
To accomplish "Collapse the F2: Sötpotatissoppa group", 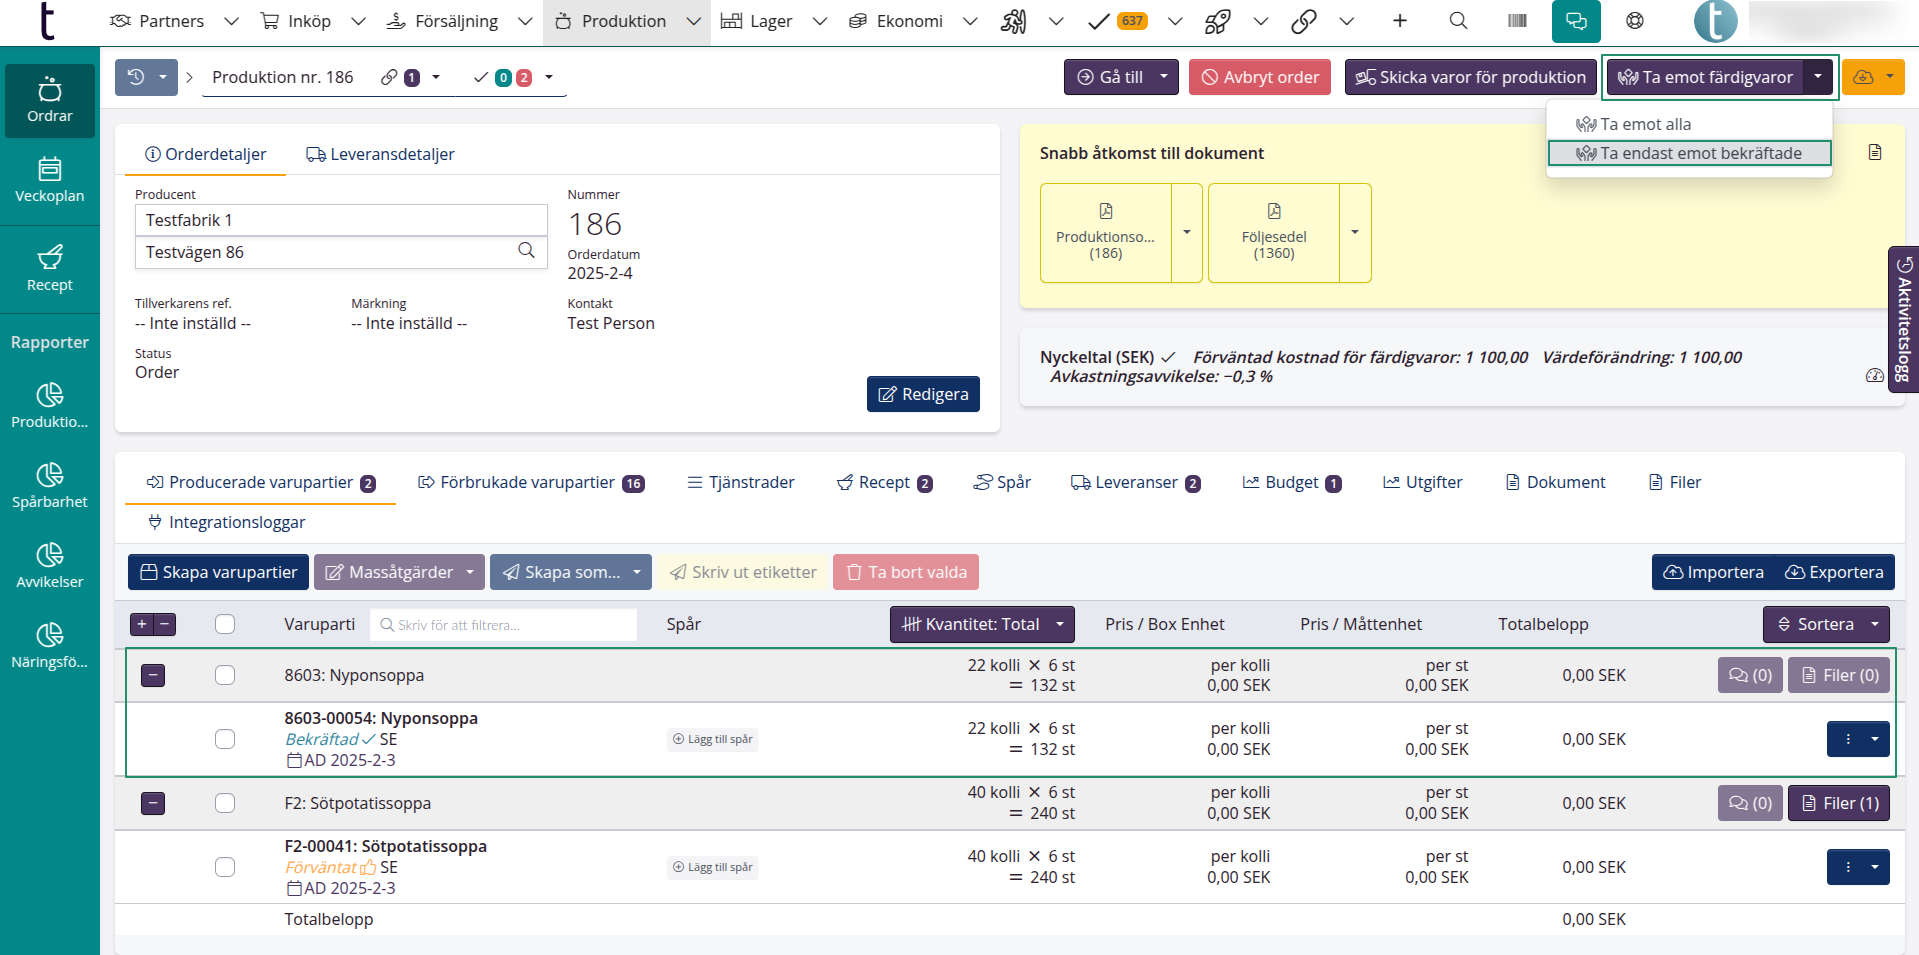I will [x=153, y=803].
